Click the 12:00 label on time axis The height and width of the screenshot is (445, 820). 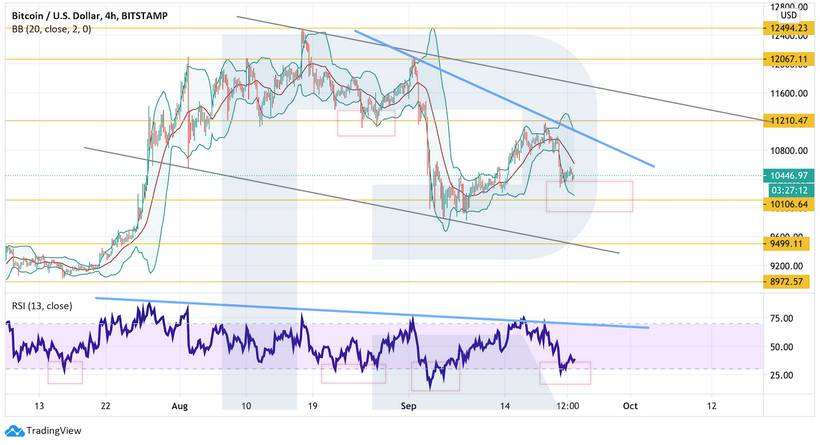[x=568, y=406]
